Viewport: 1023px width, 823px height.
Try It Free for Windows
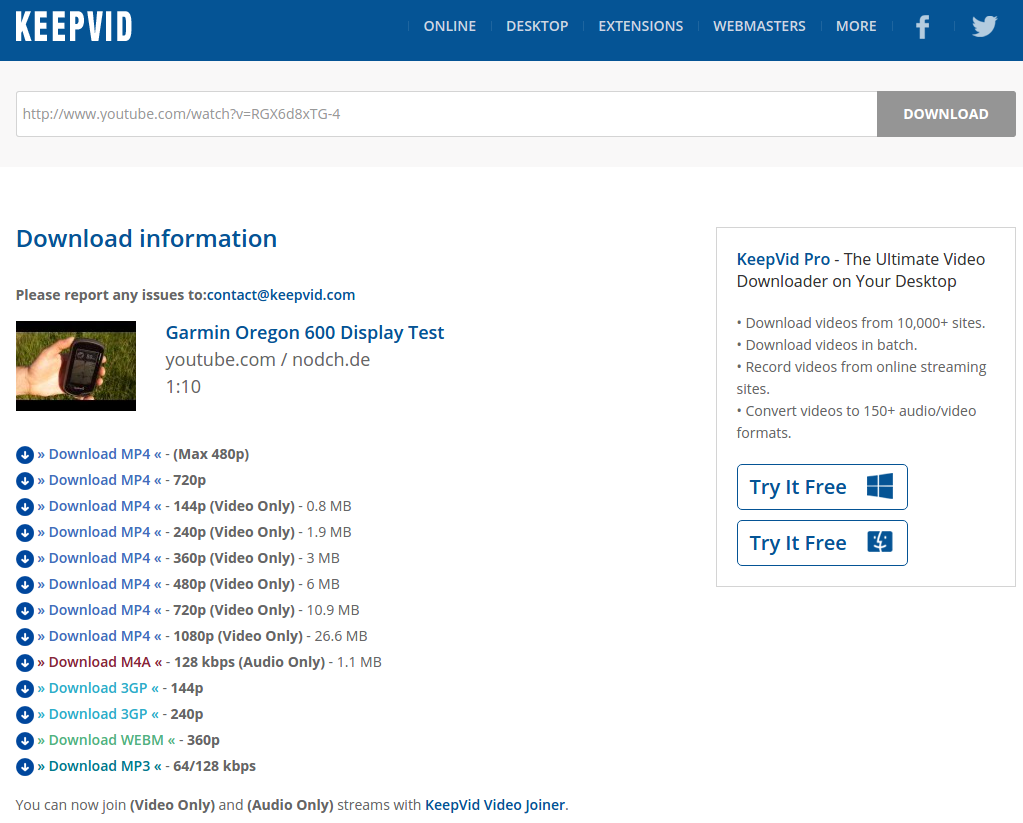point(822,487)
